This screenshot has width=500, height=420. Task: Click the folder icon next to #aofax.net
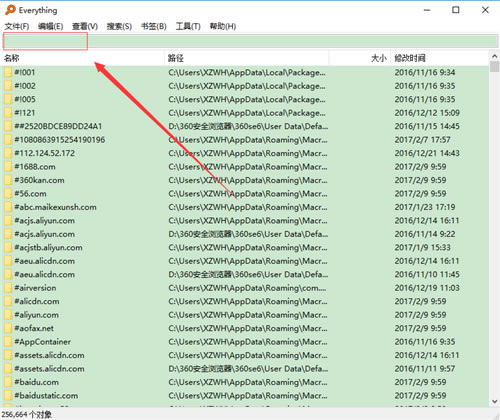click(x=8, y=328)
